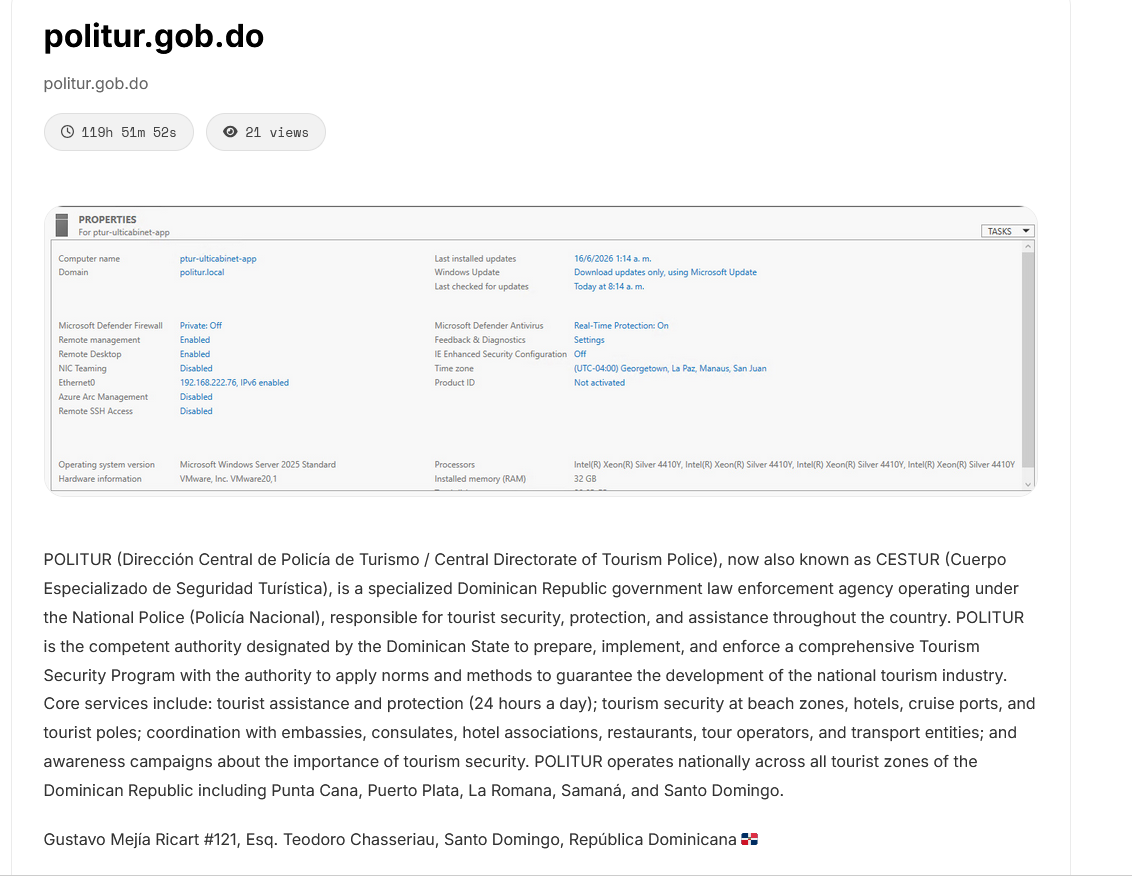The width and height of the screenshot is (1132, 876).
Task: Click the time zone UTC-04:00 link
Action: point(670,368)
